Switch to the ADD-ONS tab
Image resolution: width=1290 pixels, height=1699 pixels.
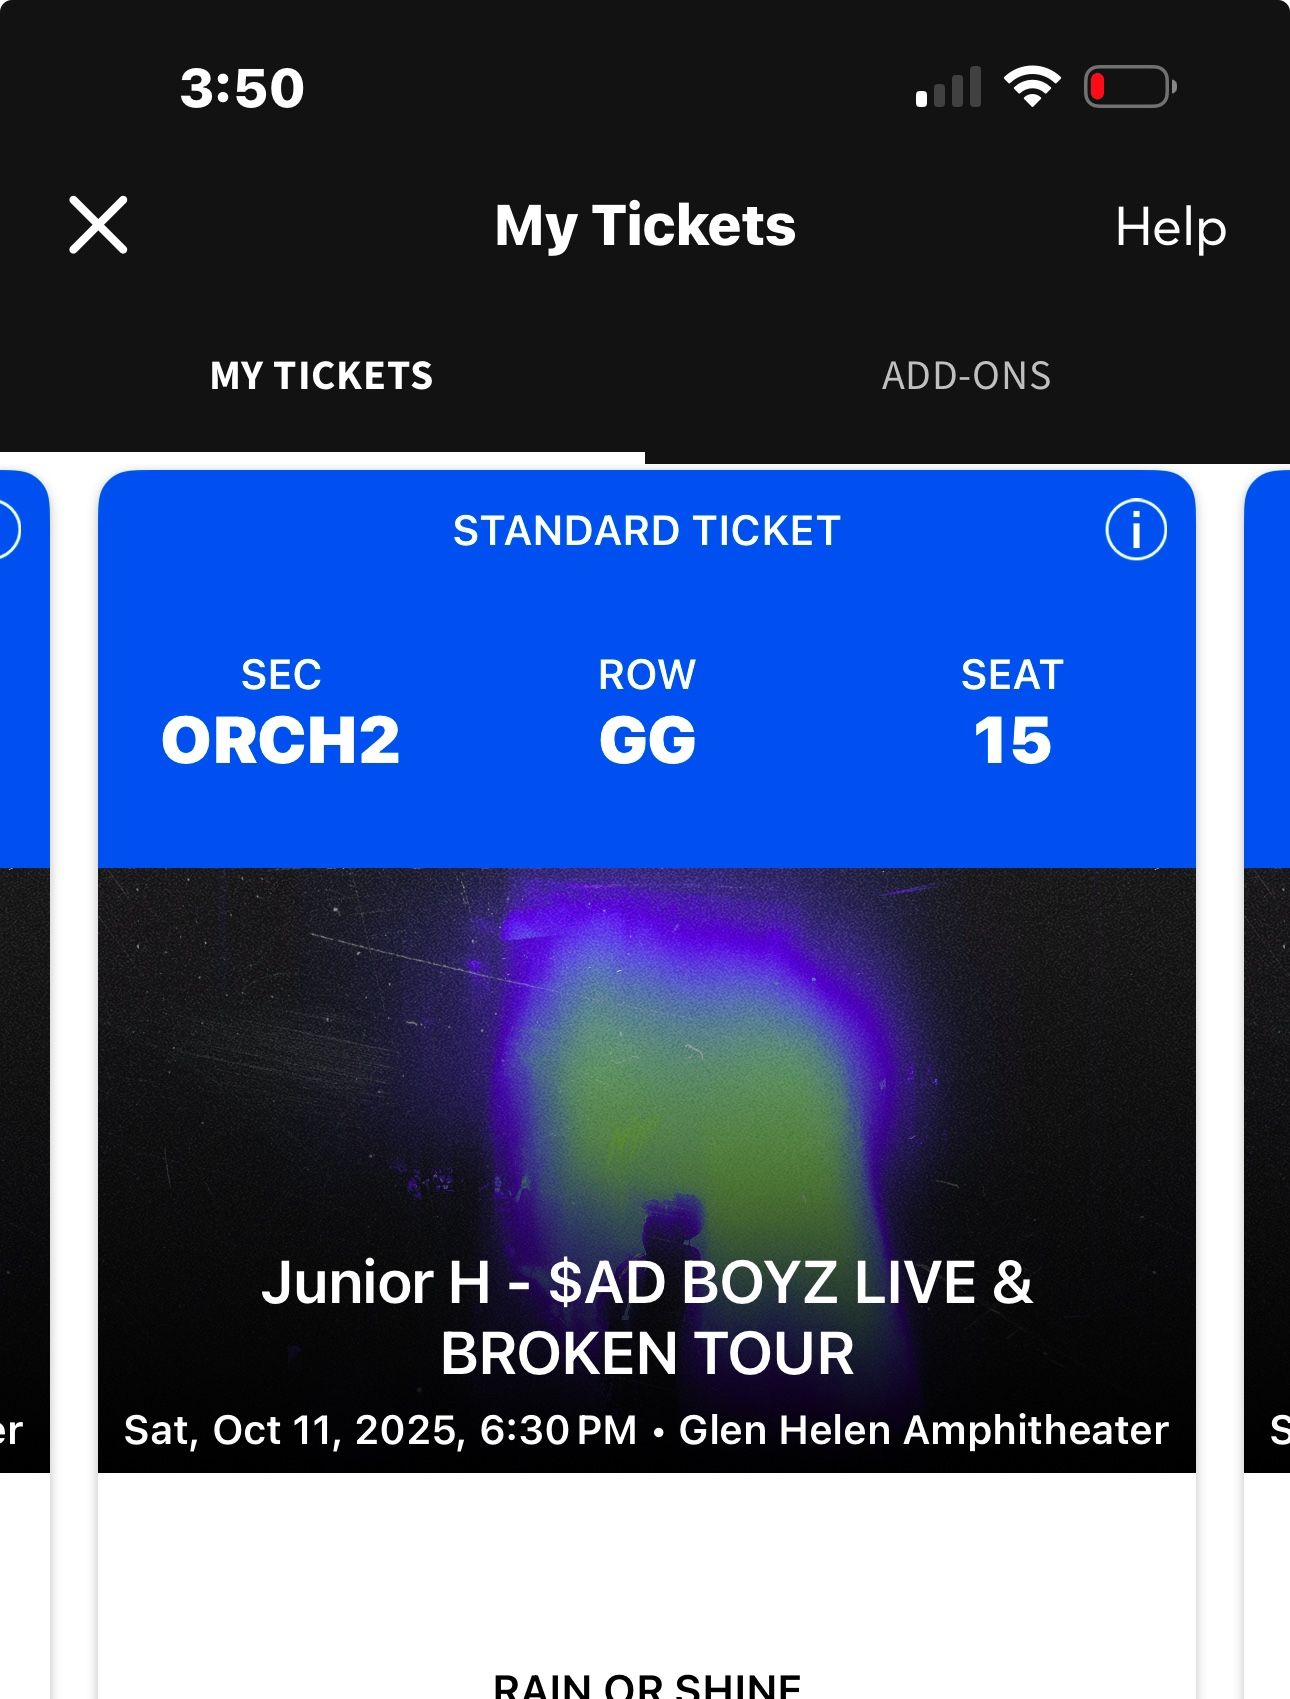coord(966,376)
